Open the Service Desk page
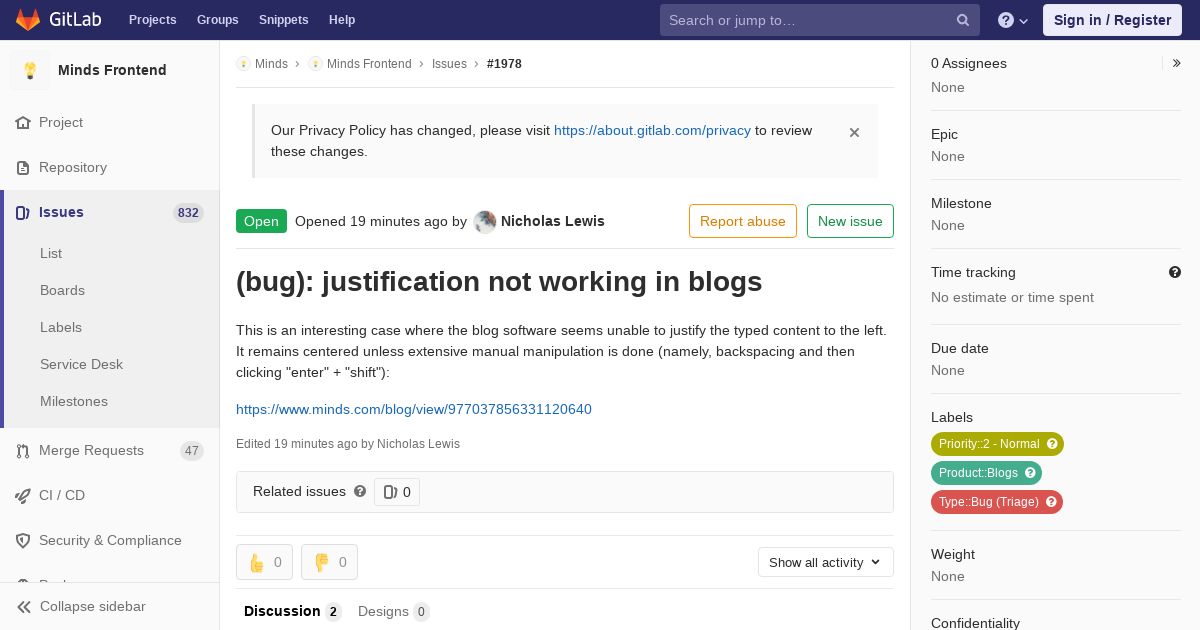 tap(81, 364)
